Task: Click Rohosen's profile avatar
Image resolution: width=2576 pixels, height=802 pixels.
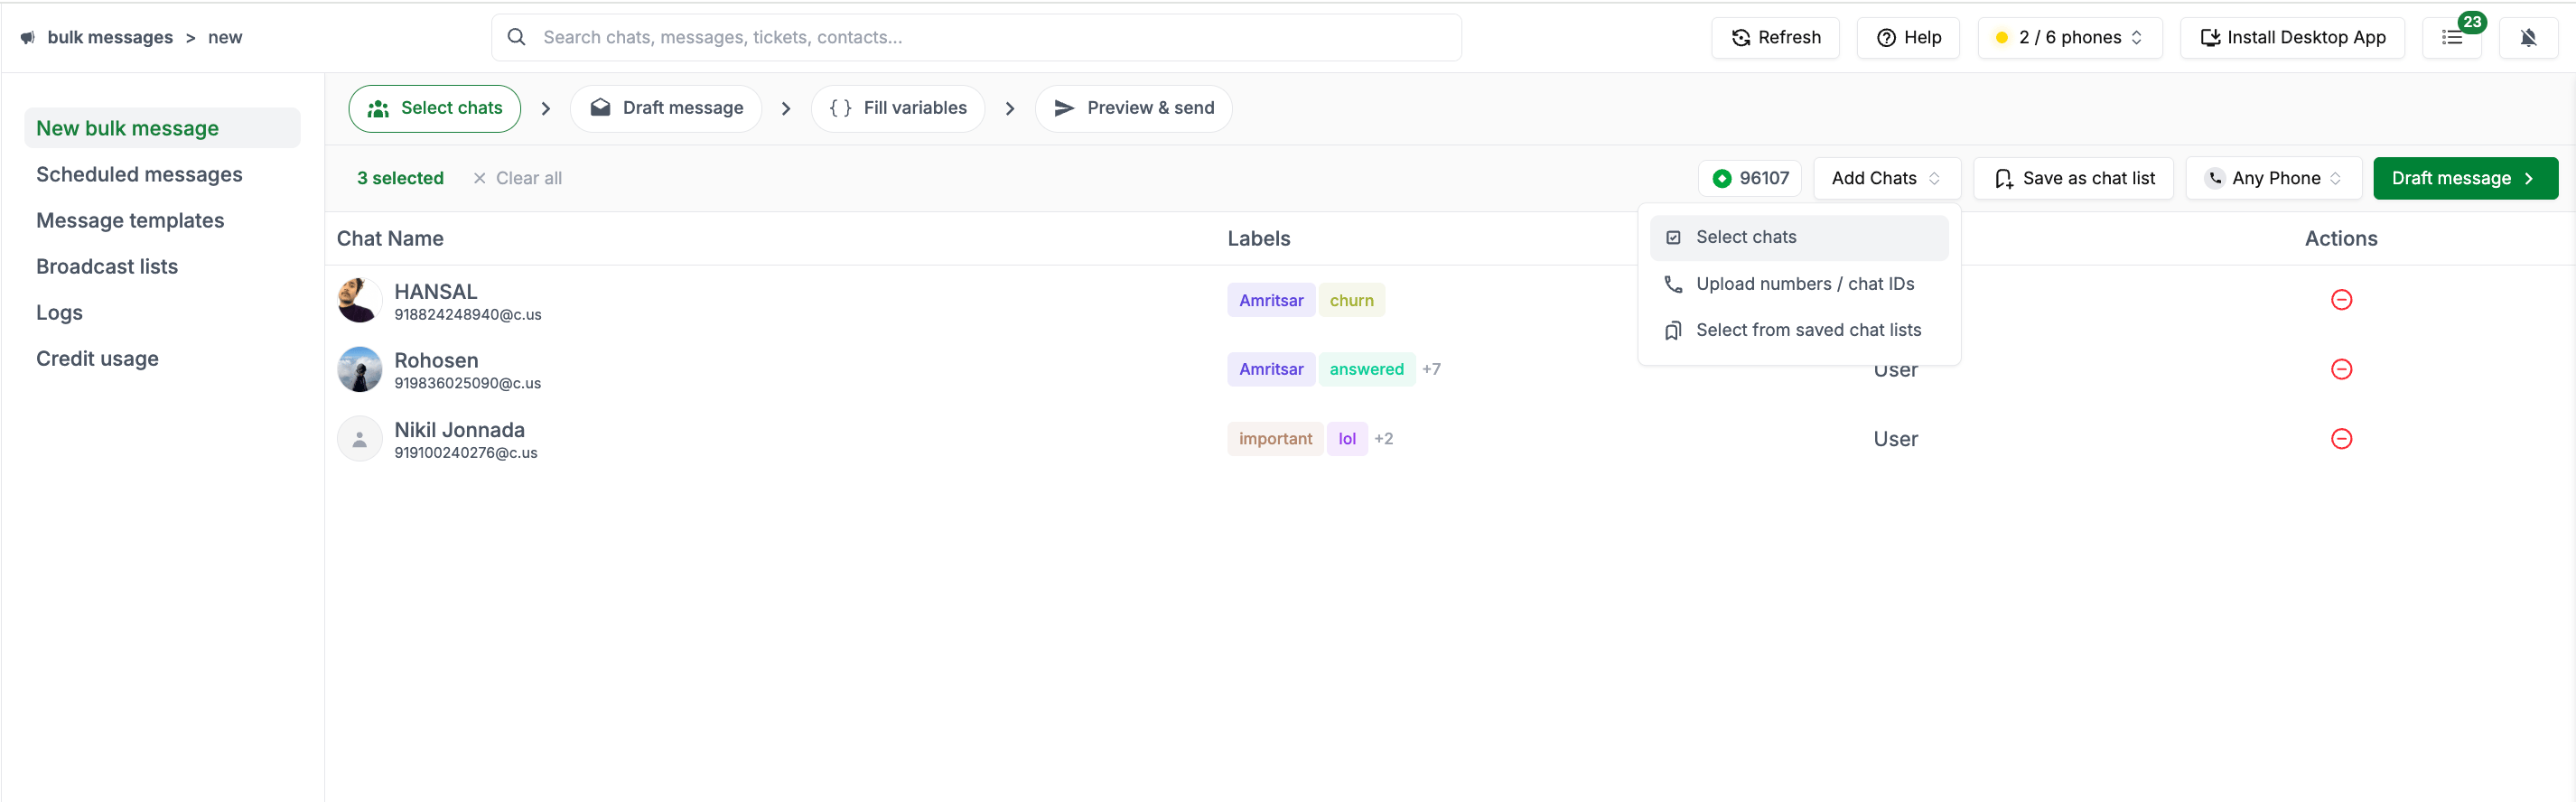Action: (359, 369)
